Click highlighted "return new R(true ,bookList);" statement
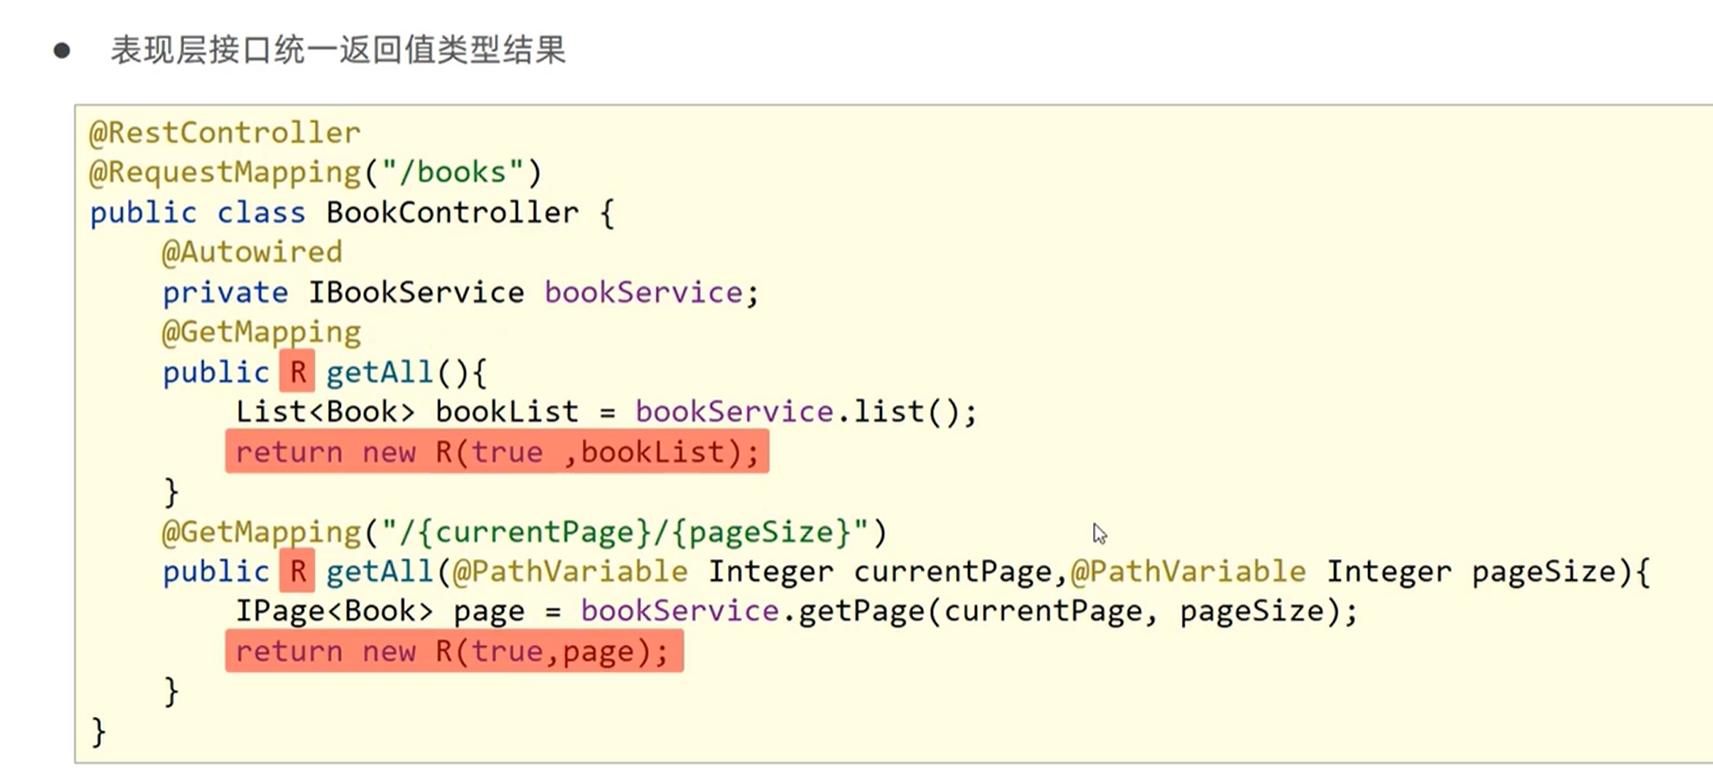Screen dimensions: 1713x775 pos(497,452)
